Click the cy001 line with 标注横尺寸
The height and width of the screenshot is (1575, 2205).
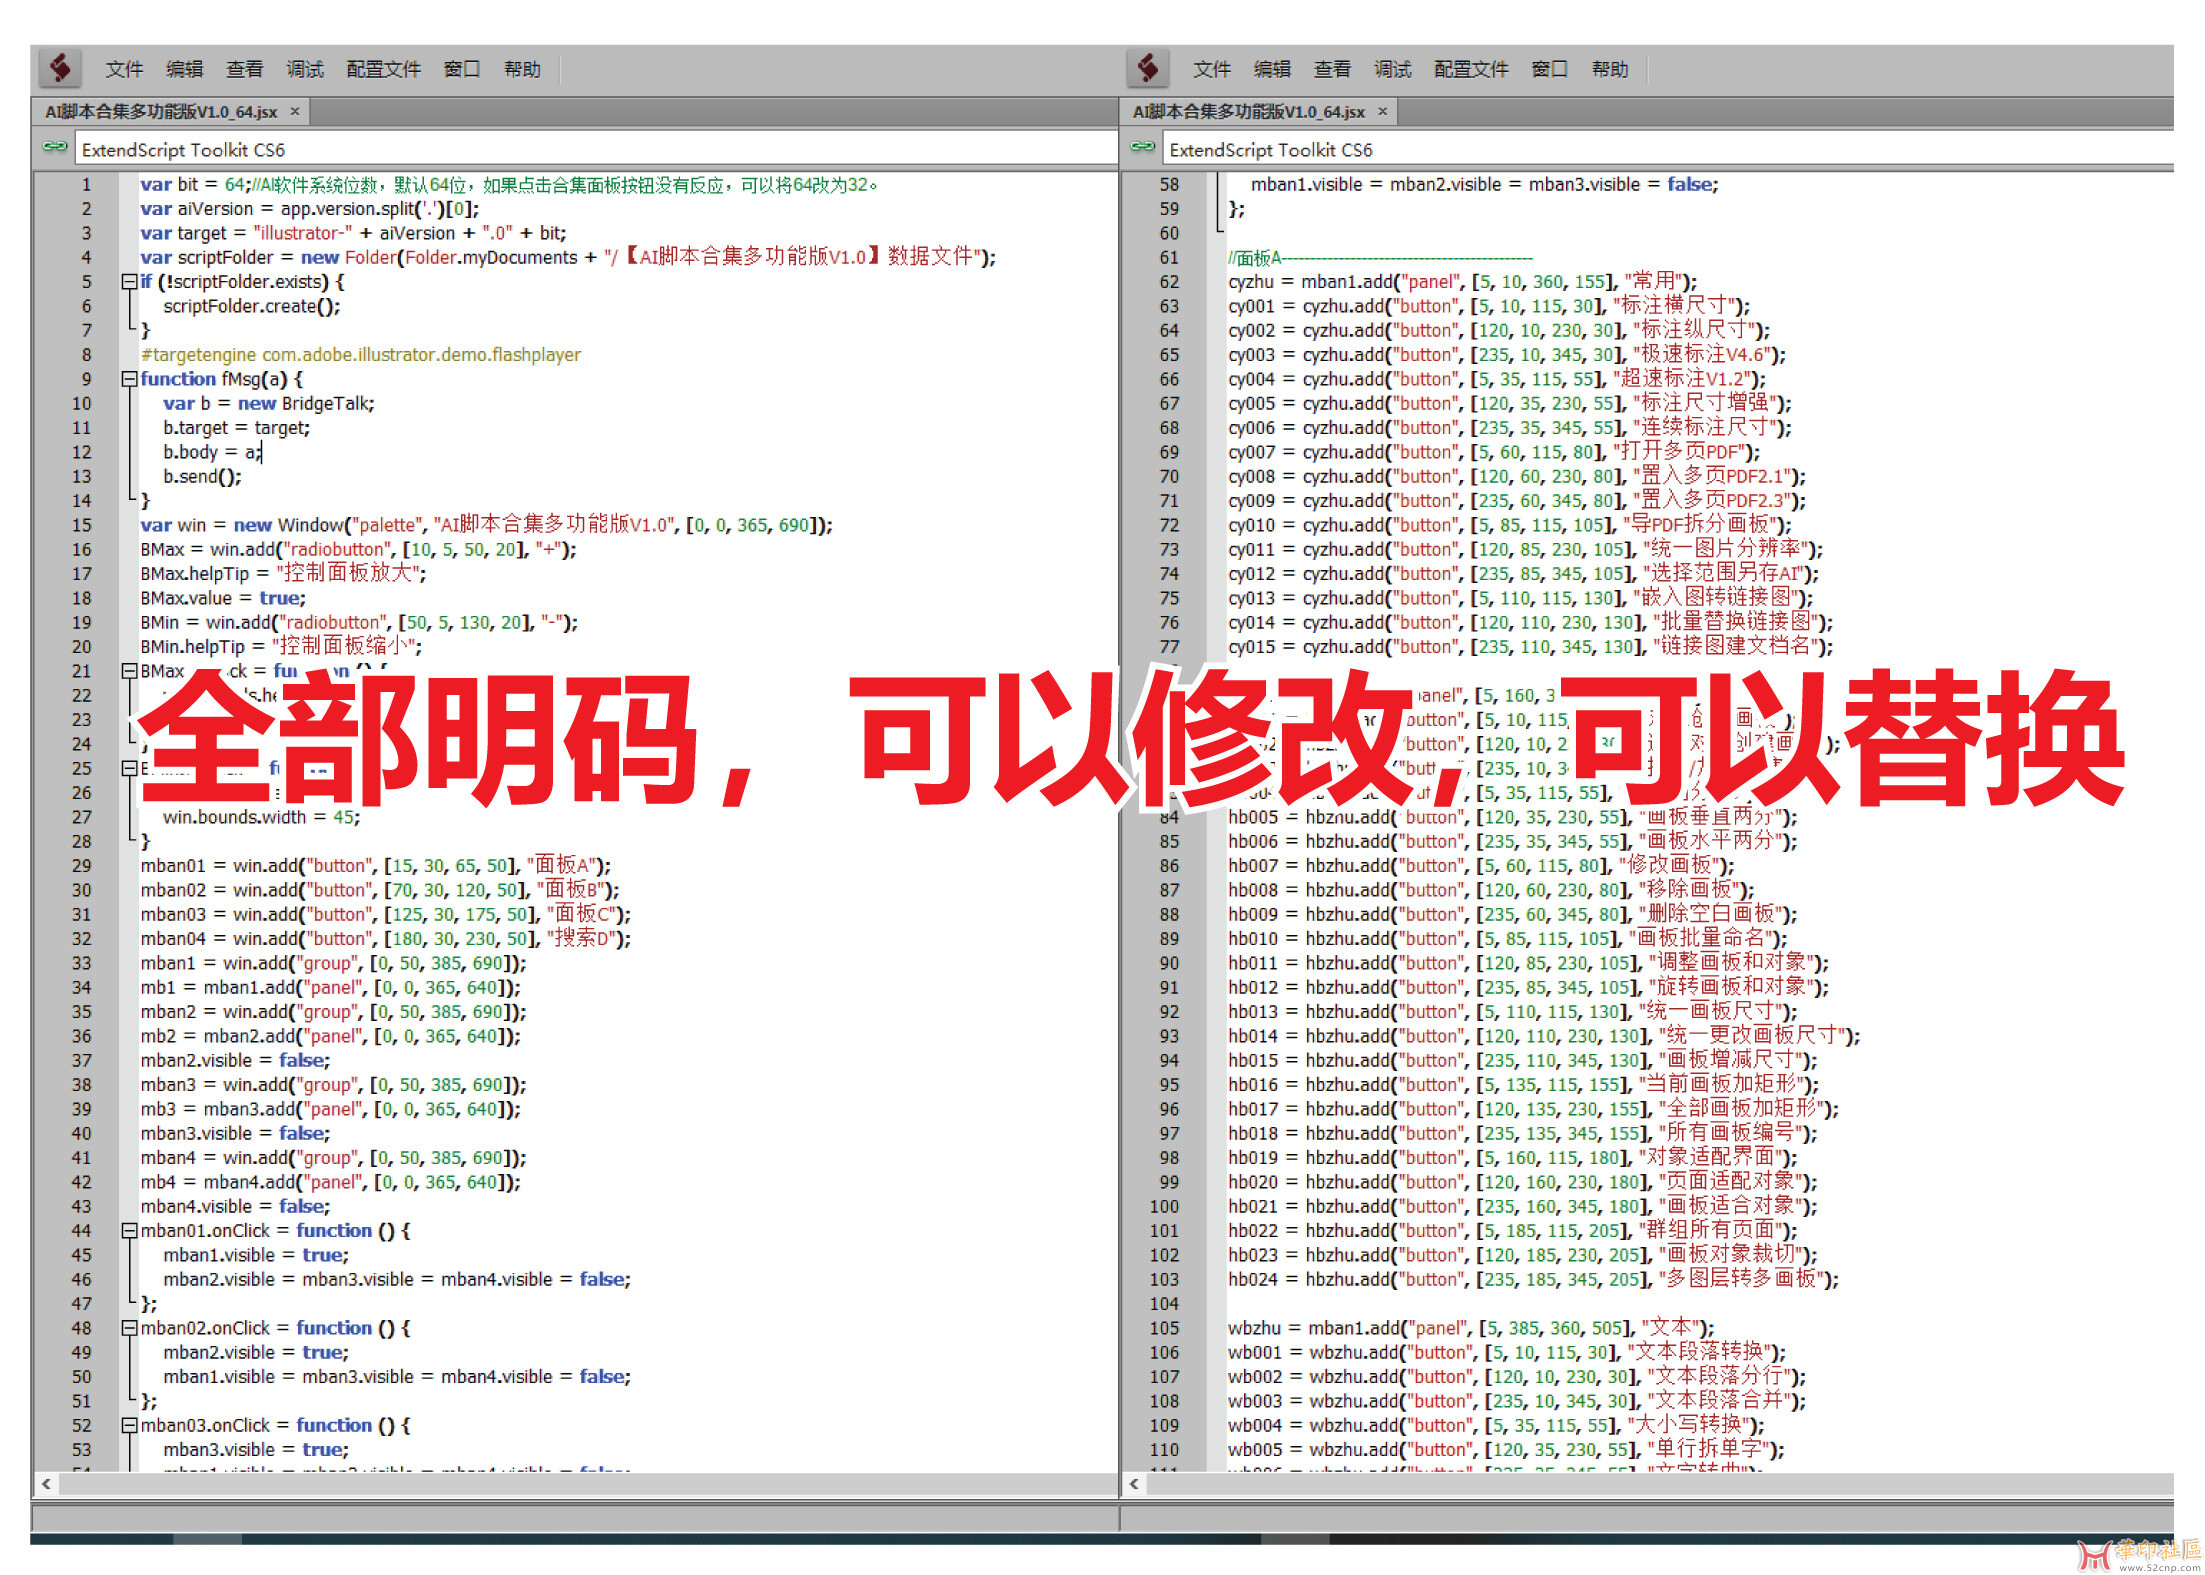1489,306
